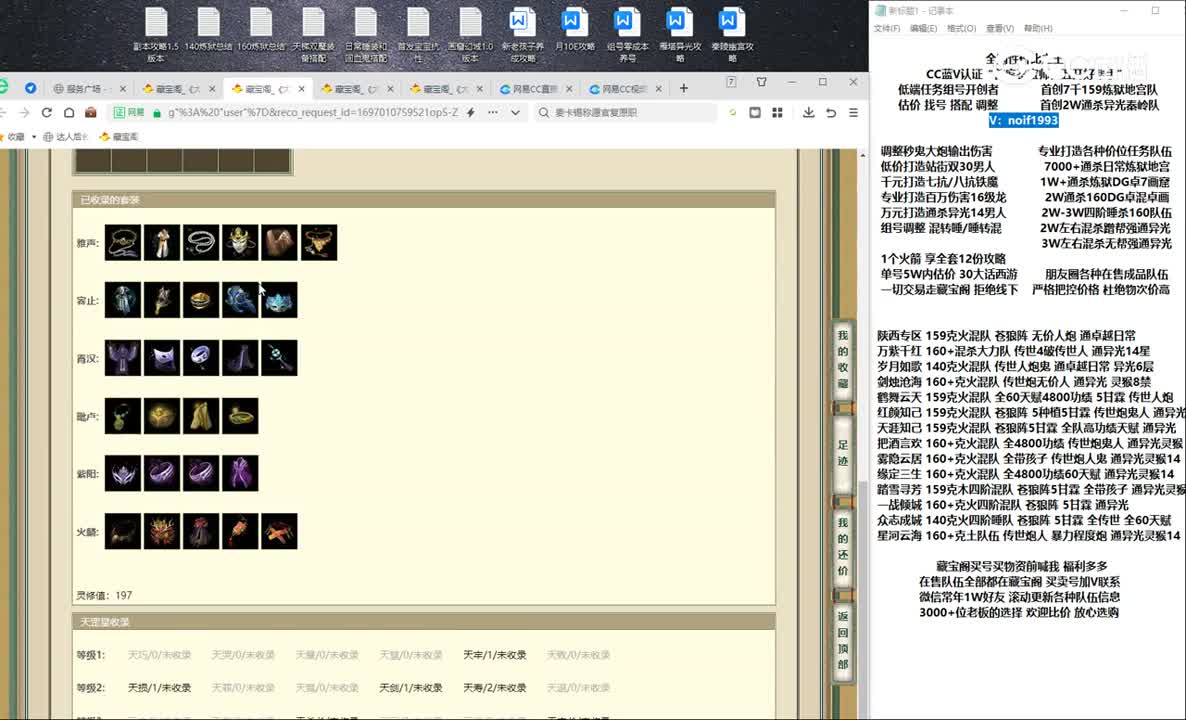Open the browser hamburger menu
This screenshot has width=1186, height=720.
[853, 113]
